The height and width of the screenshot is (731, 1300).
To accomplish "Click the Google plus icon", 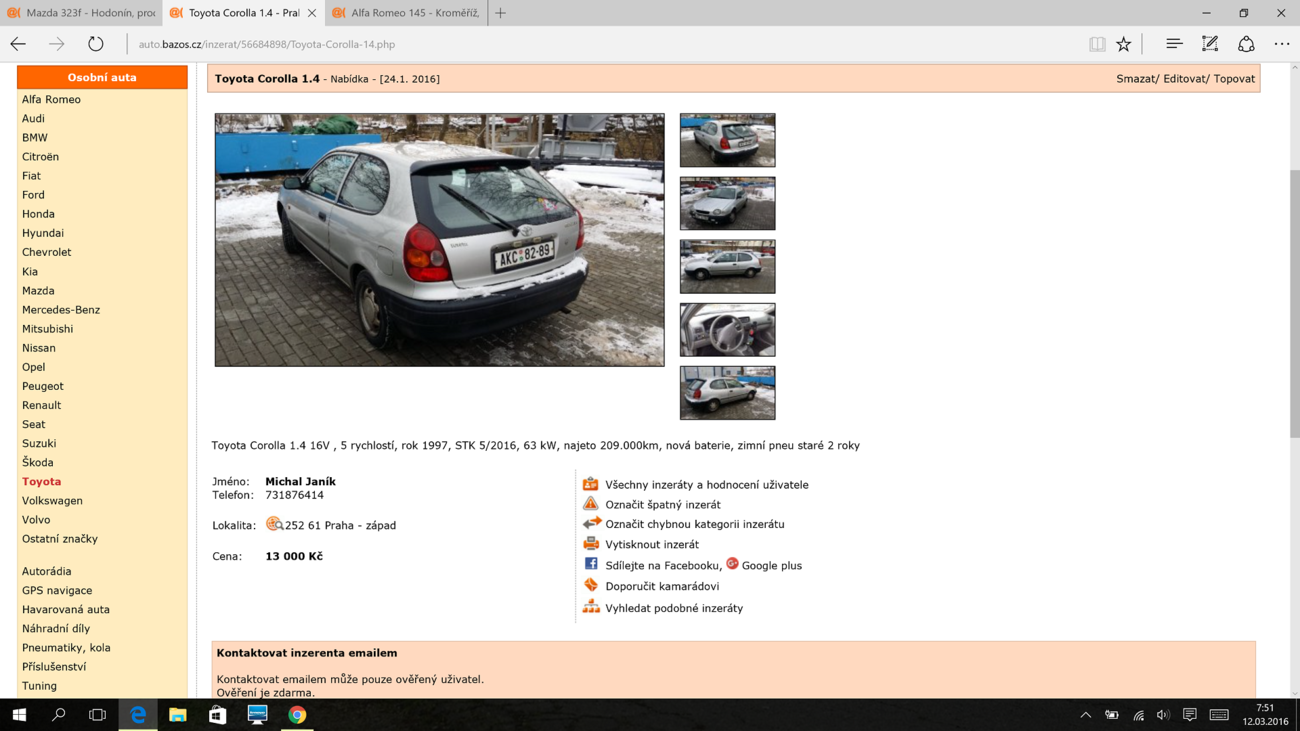I will [732, 564].
